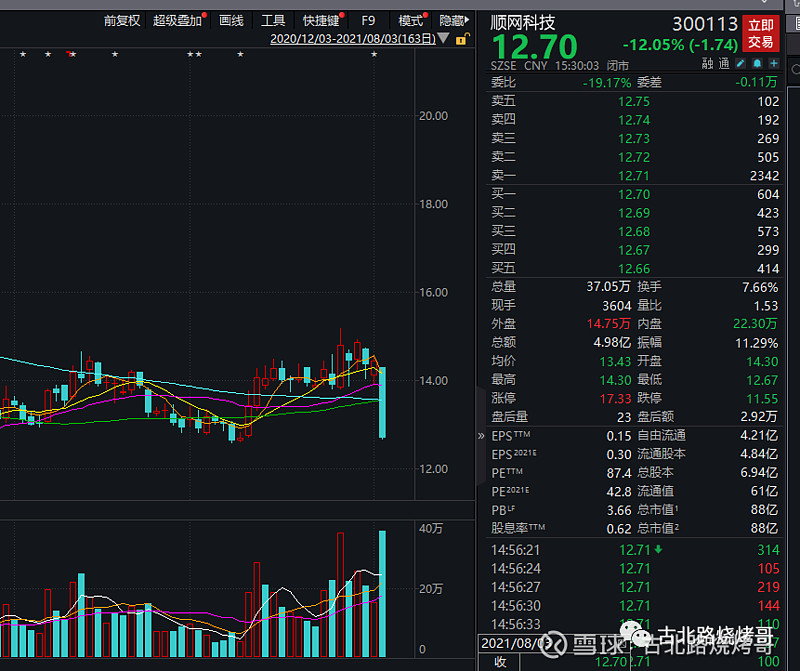Click the 换手 value 7.66%
This screenshot has width=800, height=671.
click(760, 287)
